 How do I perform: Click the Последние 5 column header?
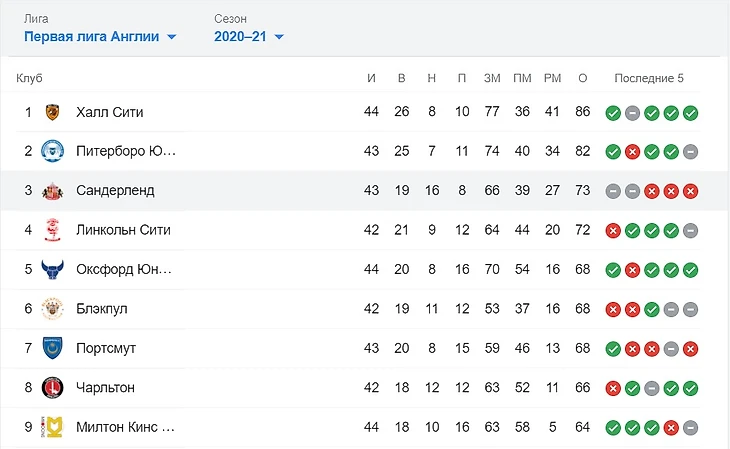coord(649,78)
